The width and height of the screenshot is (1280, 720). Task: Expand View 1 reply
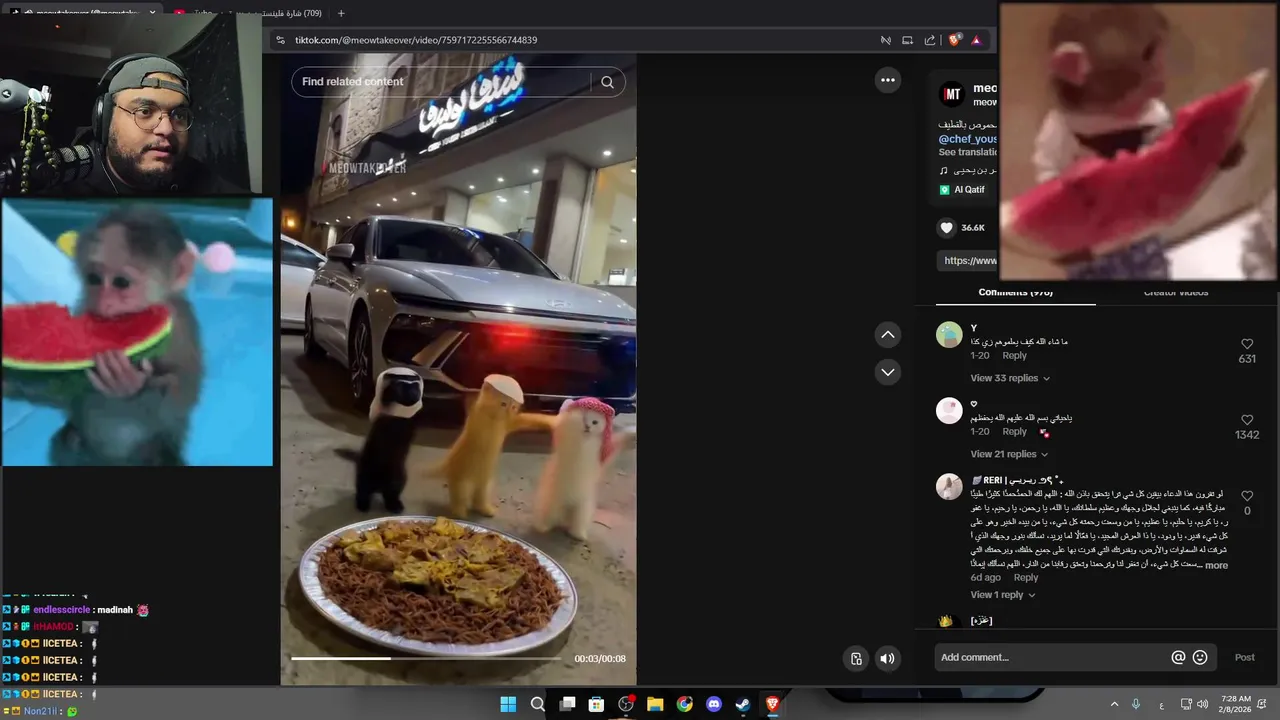pos(1002,595)
